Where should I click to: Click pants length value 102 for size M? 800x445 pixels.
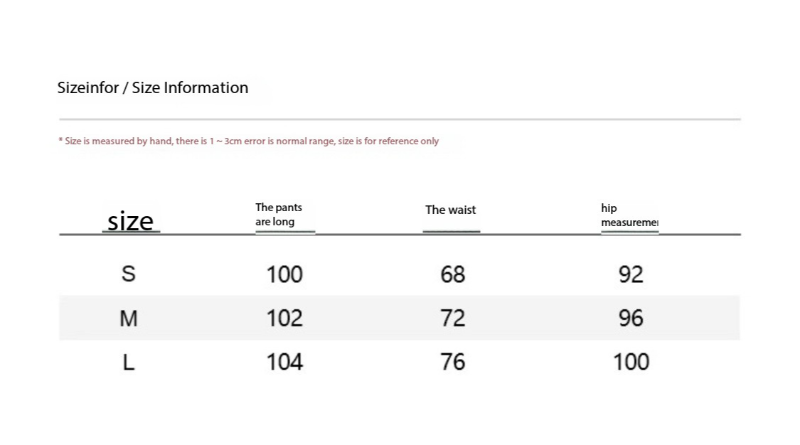(x=284, y=318)
